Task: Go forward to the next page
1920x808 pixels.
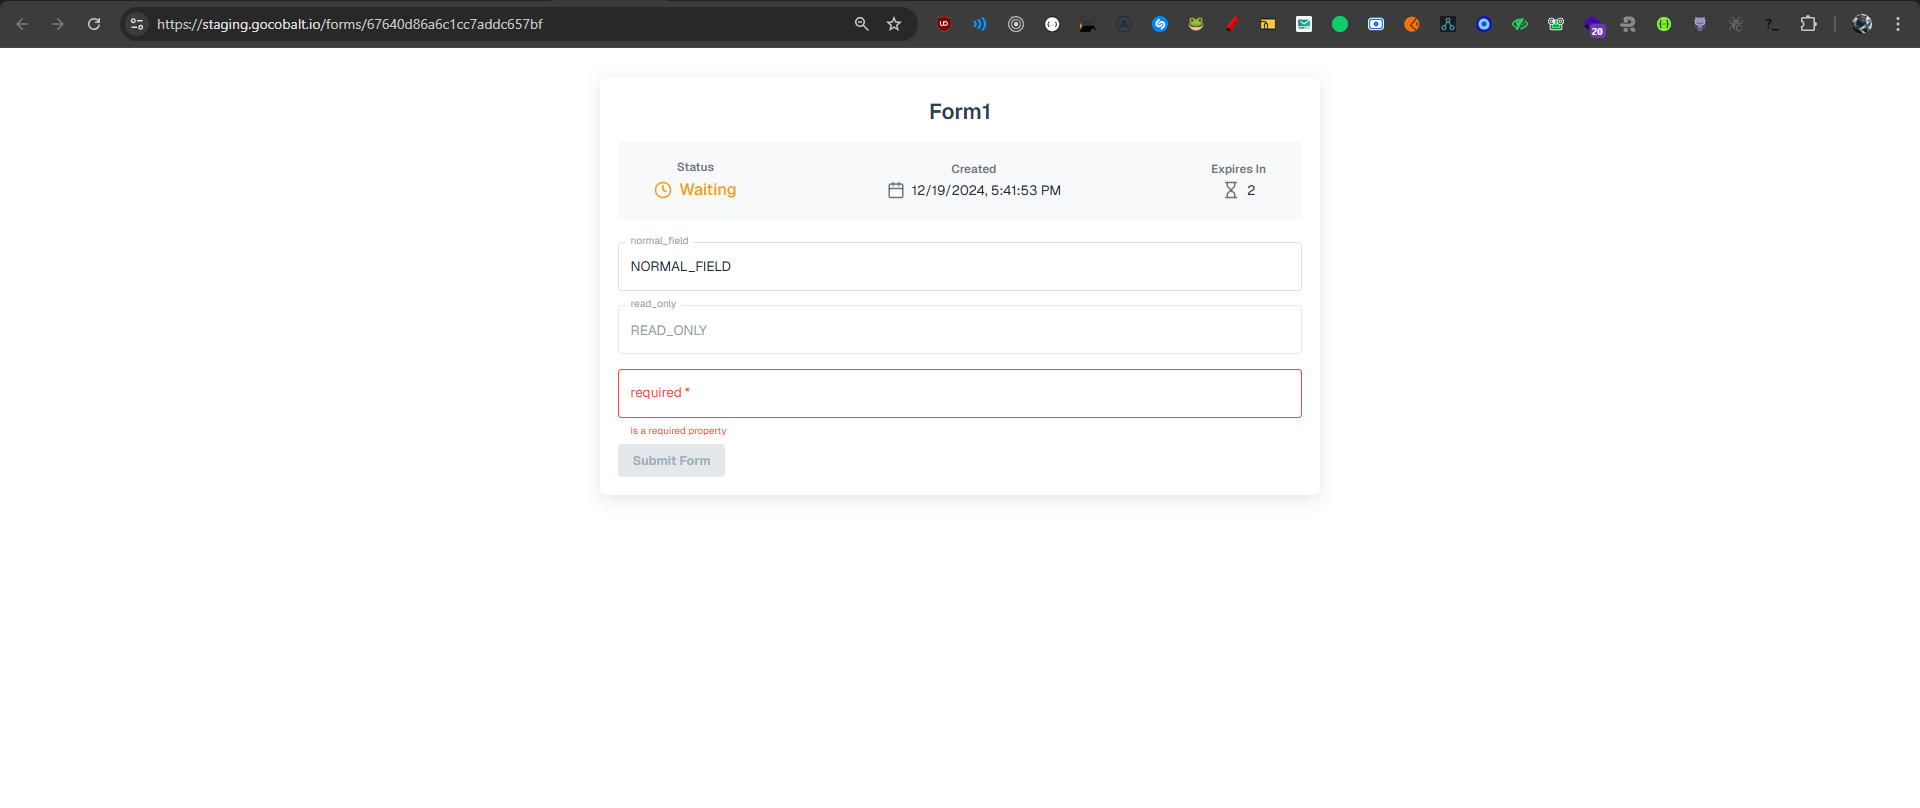Action: tap(58, 24)
